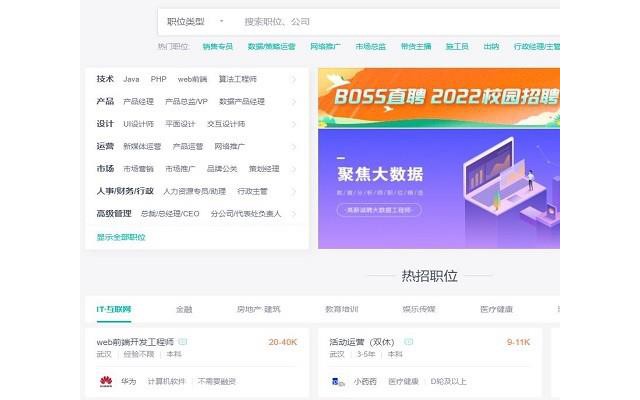Select 市场营销 under 市场
This screenshot has width=640, height=400.
(138, 169)
